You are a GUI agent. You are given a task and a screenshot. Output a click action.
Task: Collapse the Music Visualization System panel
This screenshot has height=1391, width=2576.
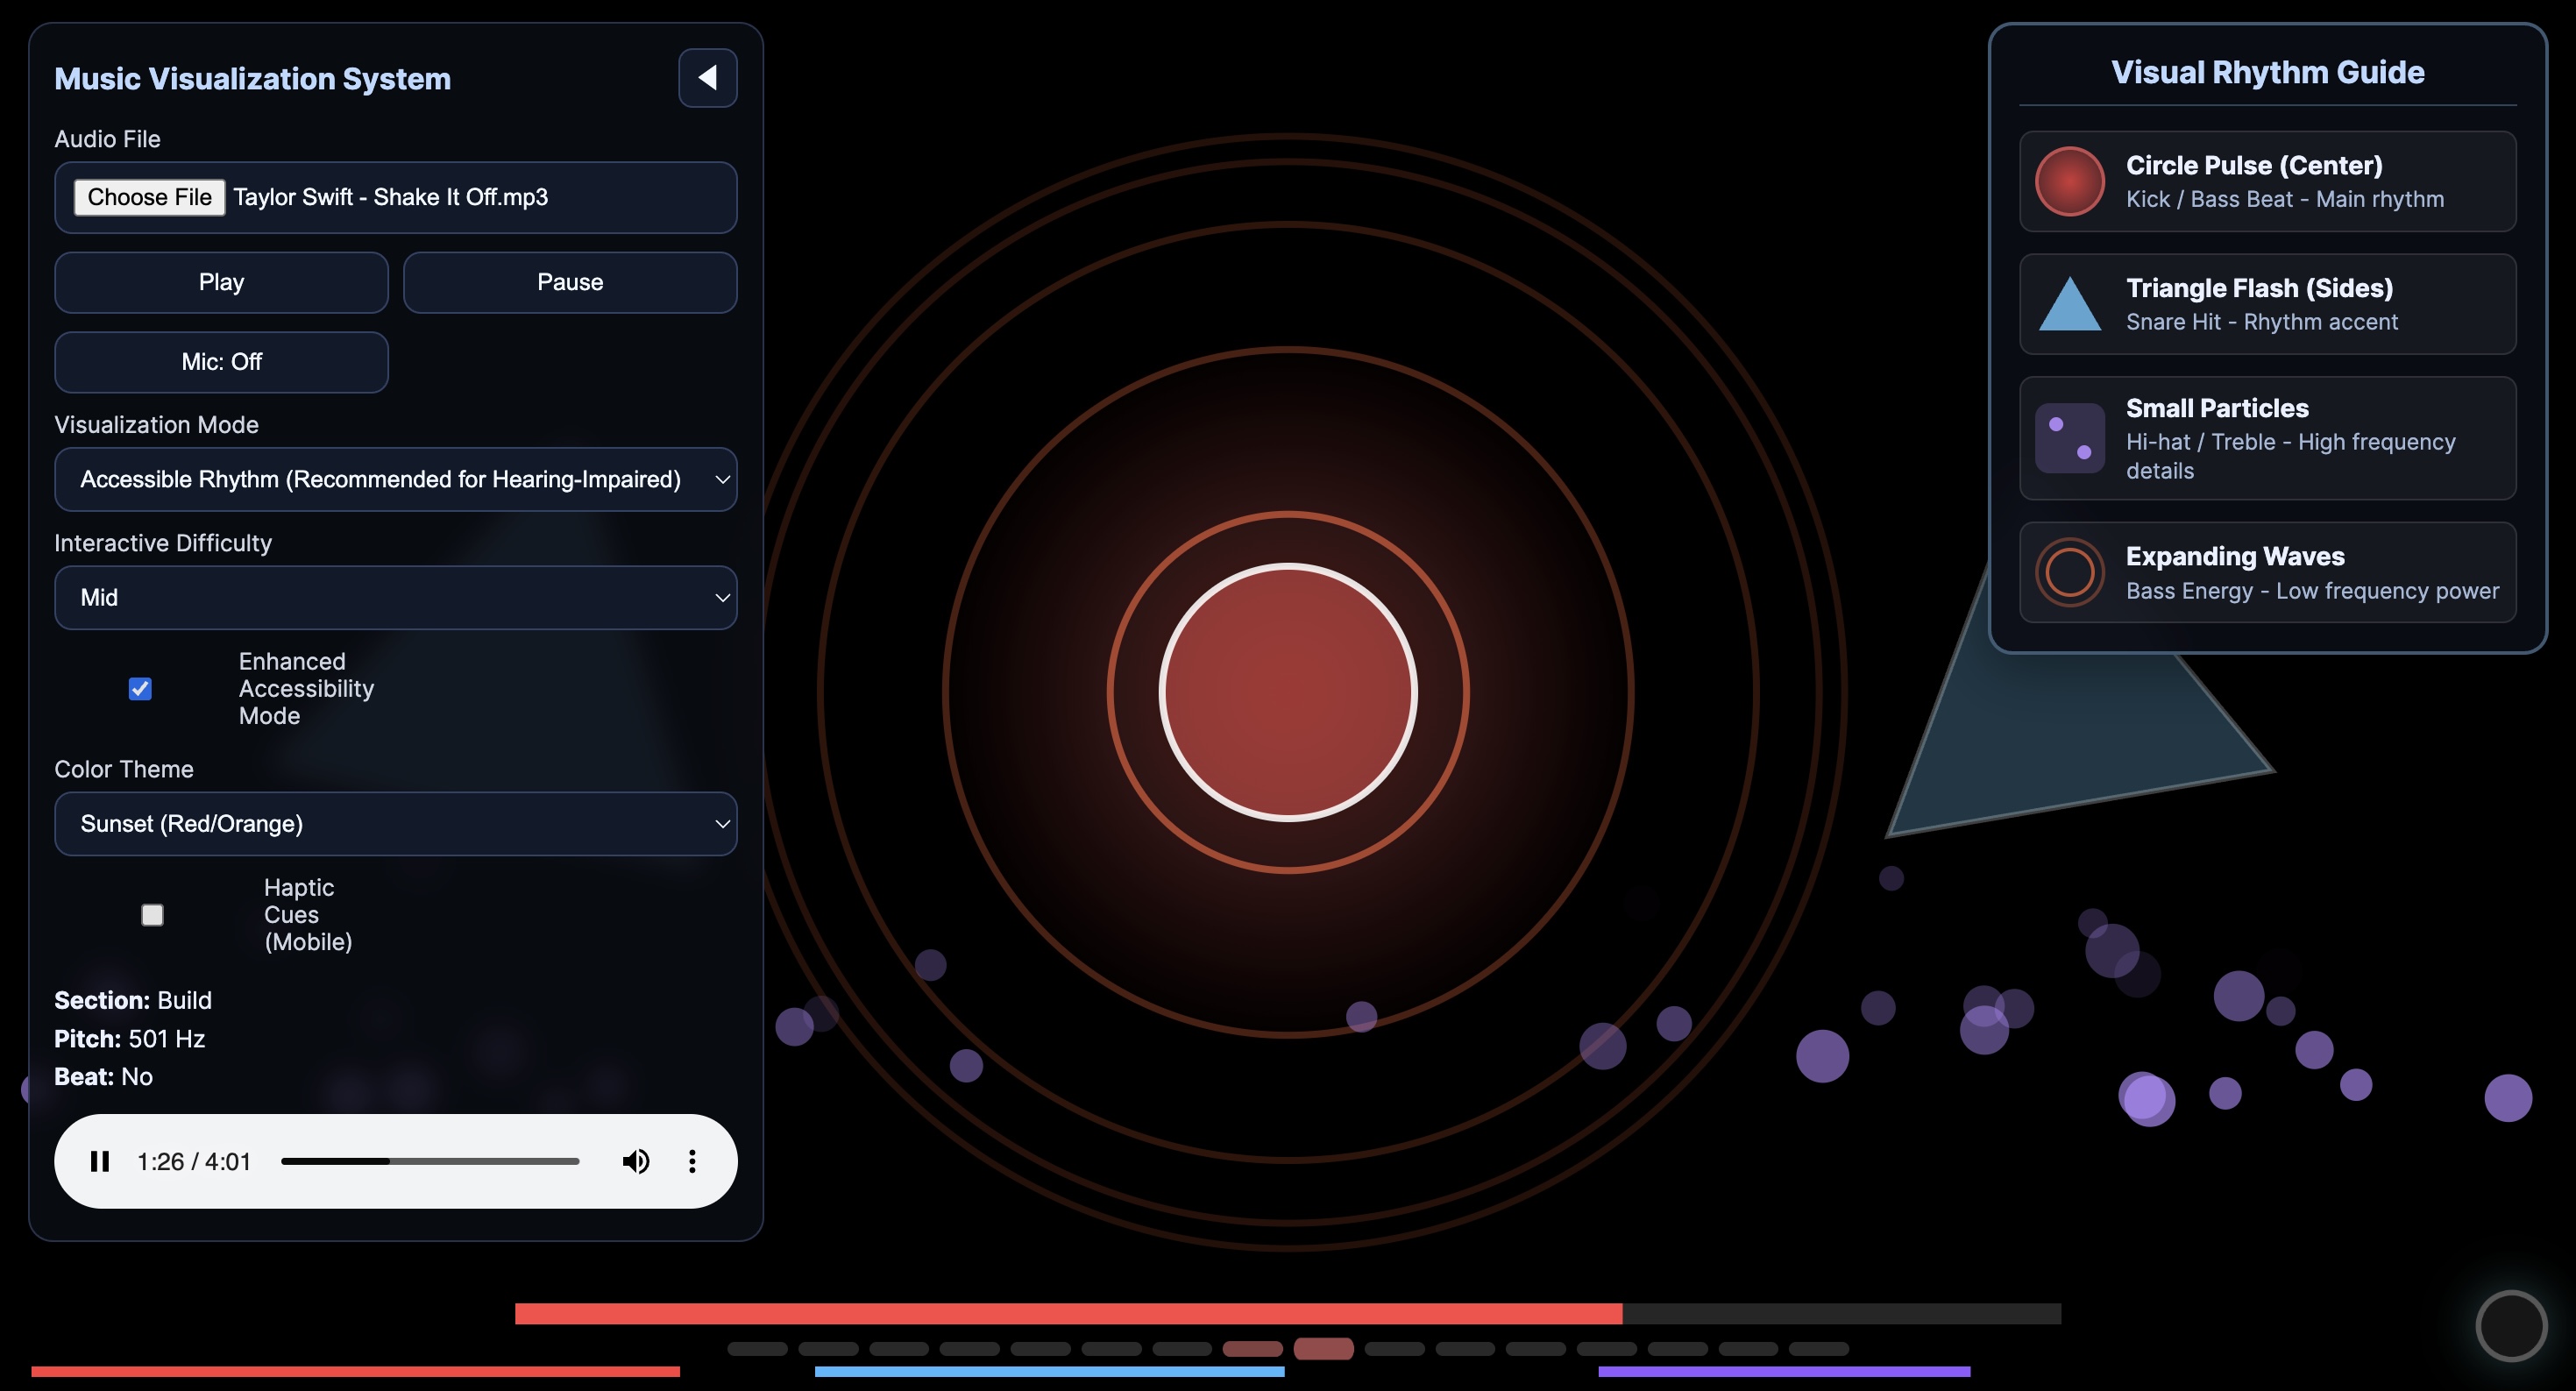click(x=707, y=78)
